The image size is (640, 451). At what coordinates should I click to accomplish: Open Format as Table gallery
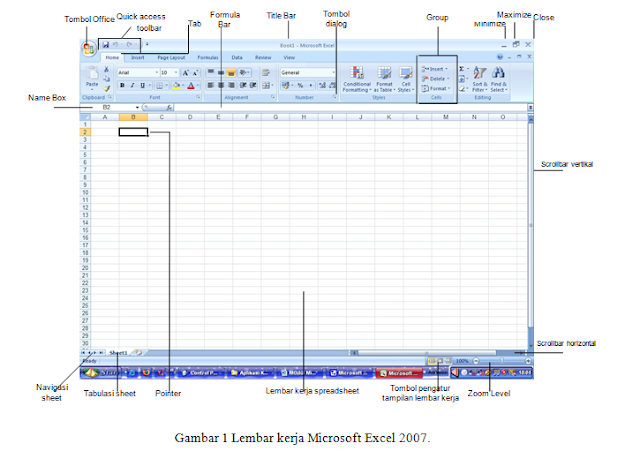pos(384,79)
